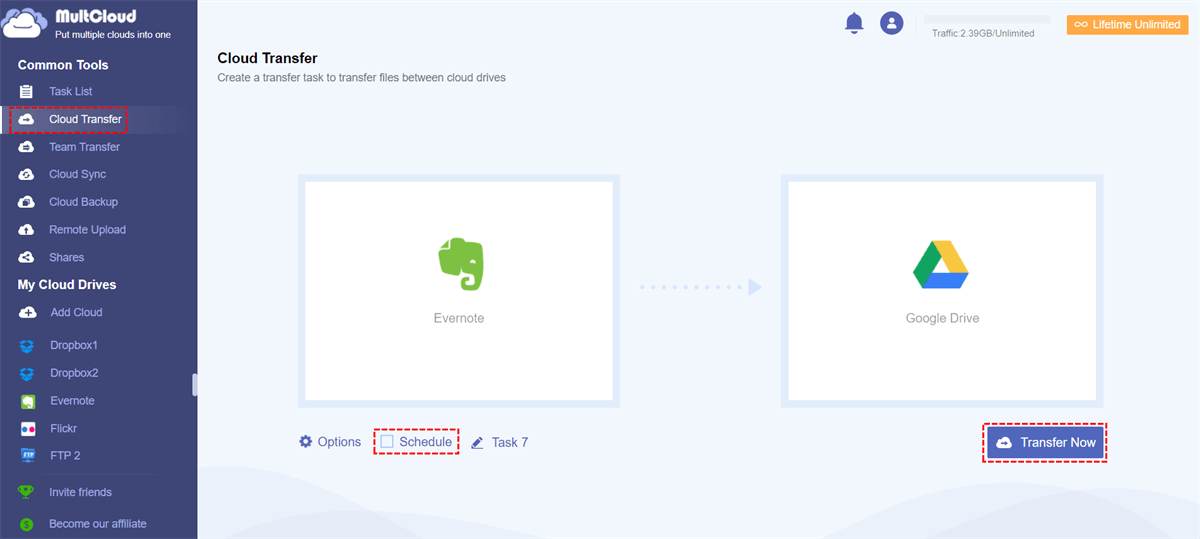Image resolution: width=1200 pixels, height=539 pixels.
Task: Open the Dropbox1 drive entry
Action: (73, 346)
